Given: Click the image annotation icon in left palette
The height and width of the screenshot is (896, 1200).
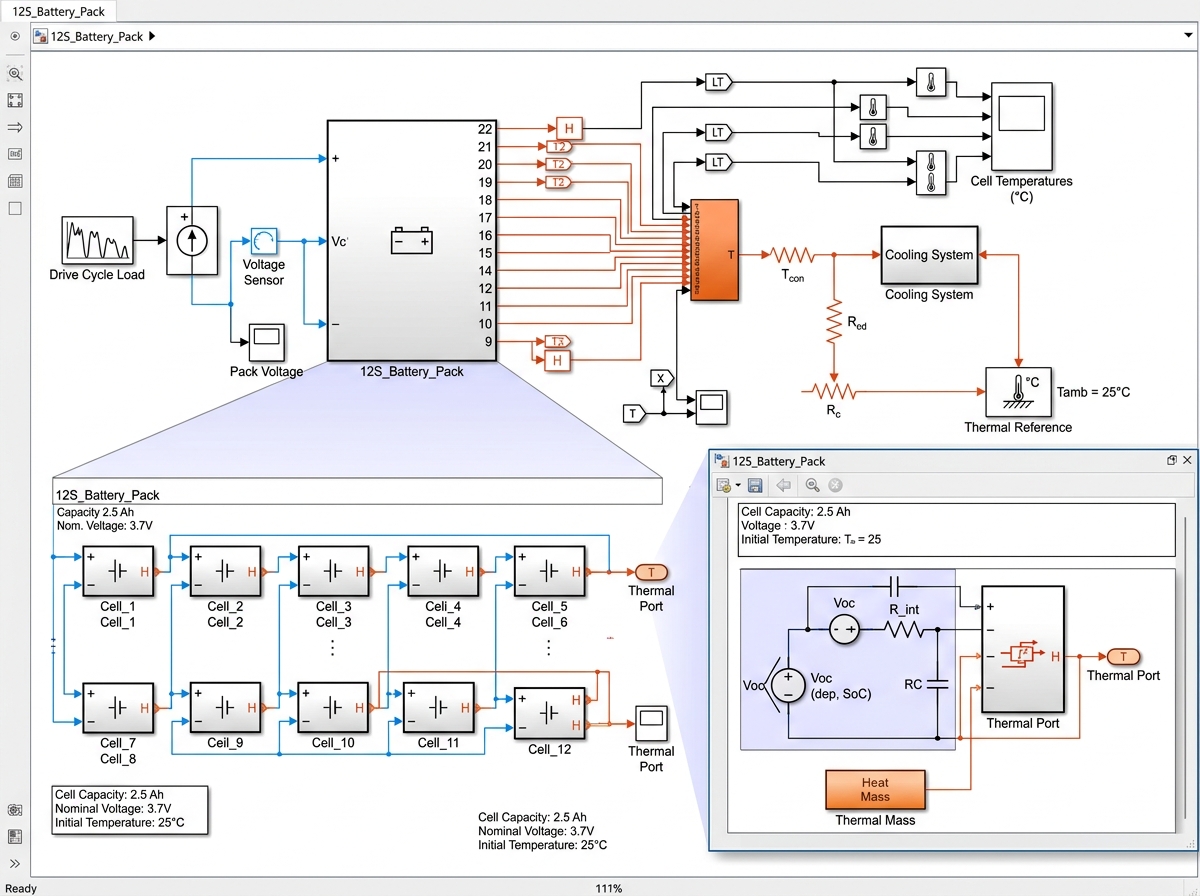Looking at the screenshot, I should point(15,154).
